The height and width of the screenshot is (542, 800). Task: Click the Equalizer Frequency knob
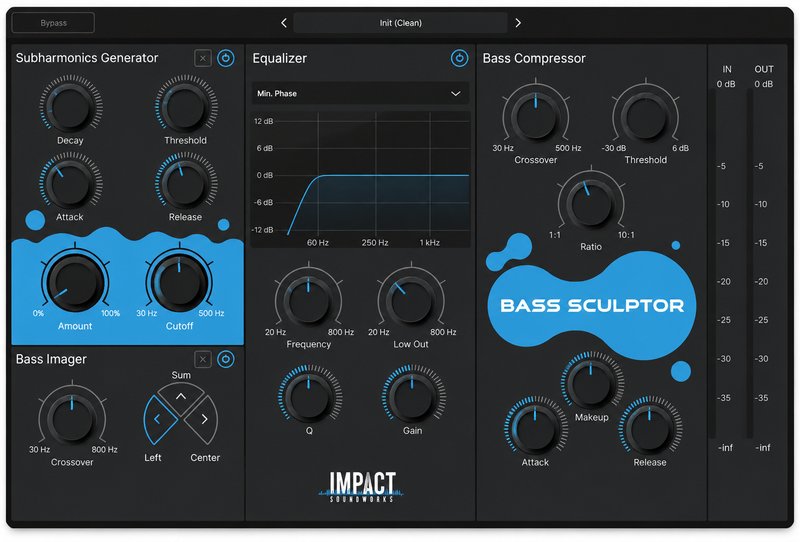[x=308, y=300]
